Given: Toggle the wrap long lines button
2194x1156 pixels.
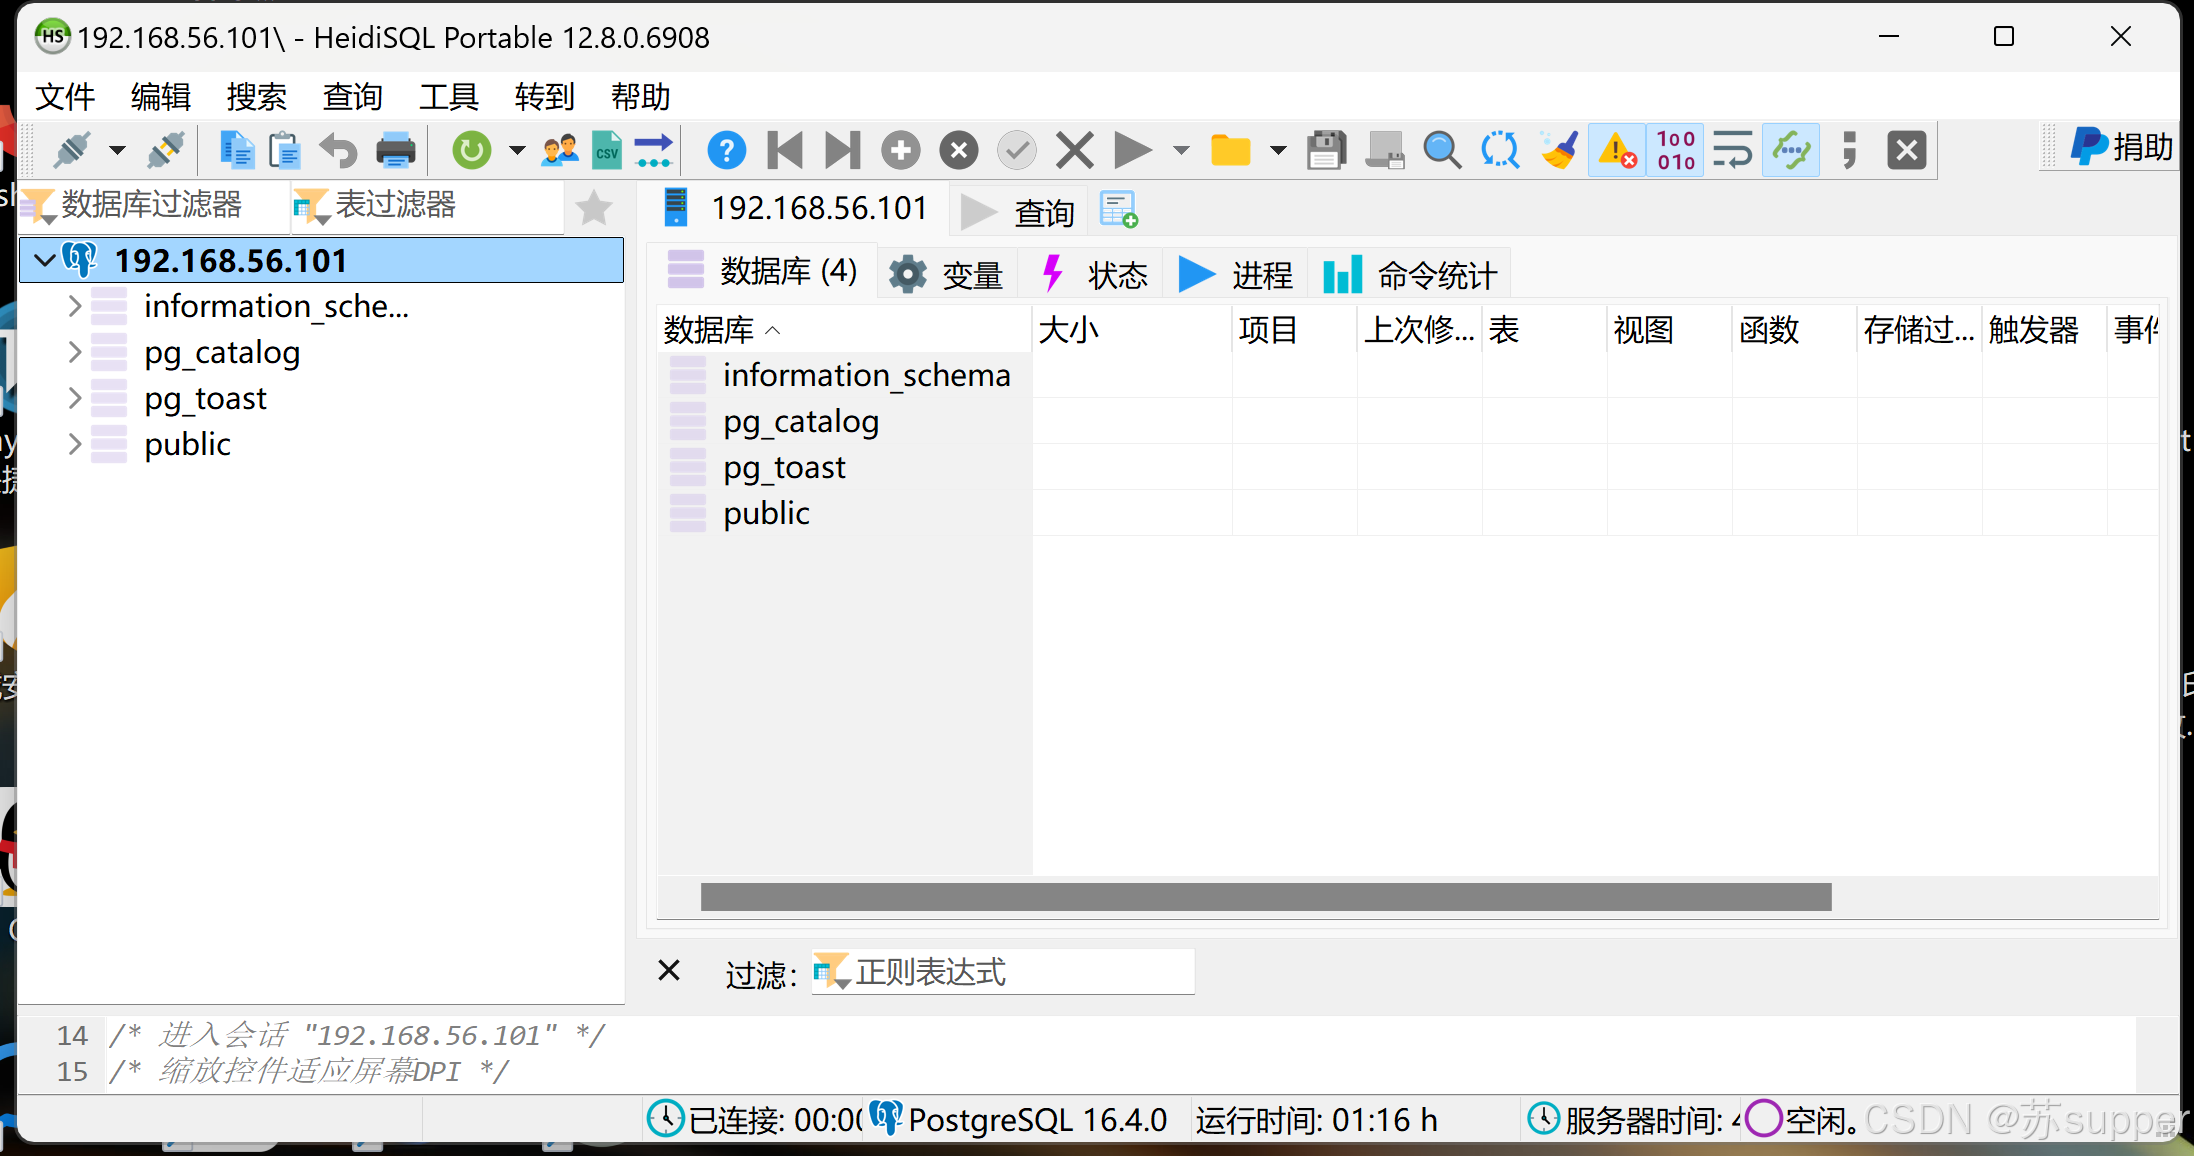Looking at the screenshot, I should coord(1732,151).
